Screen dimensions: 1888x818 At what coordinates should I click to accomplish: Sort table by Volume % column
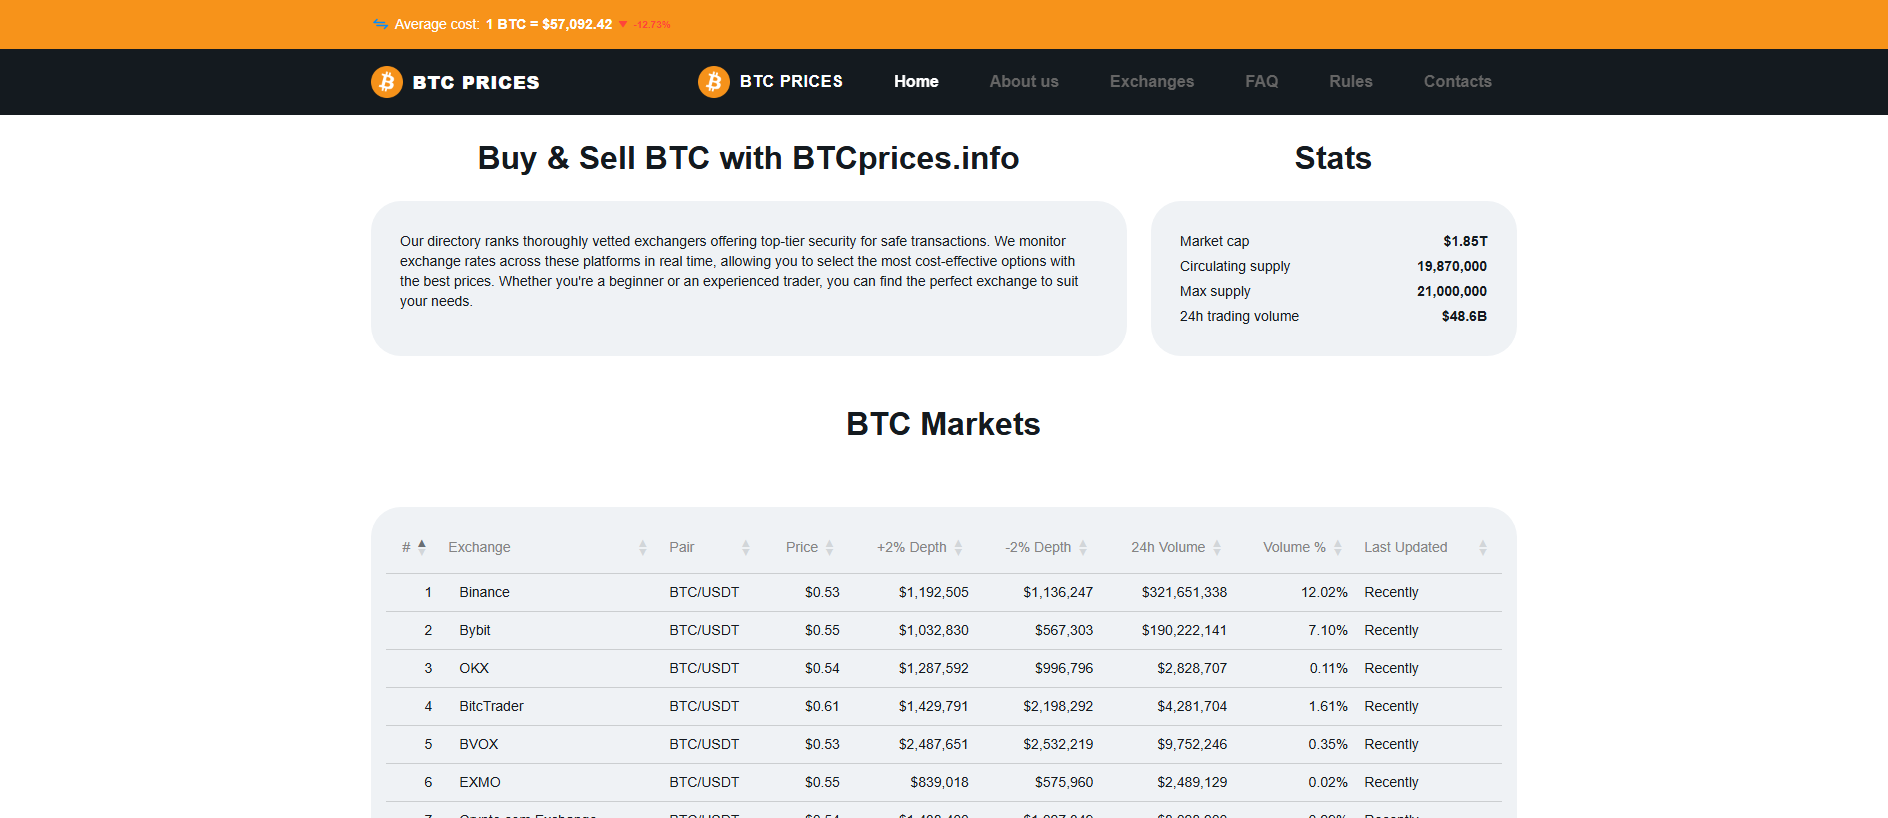1303,547
